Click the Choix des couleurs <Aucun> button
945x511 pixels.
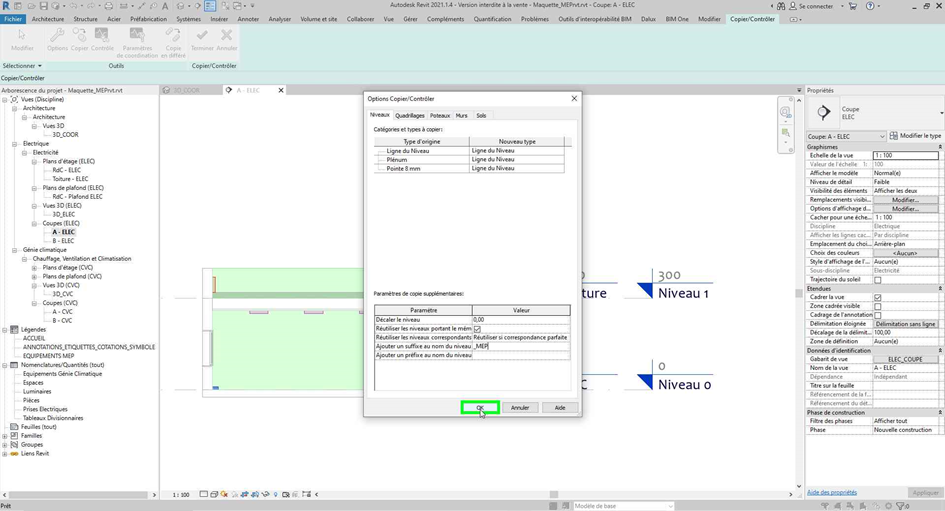tap(905, 253)
